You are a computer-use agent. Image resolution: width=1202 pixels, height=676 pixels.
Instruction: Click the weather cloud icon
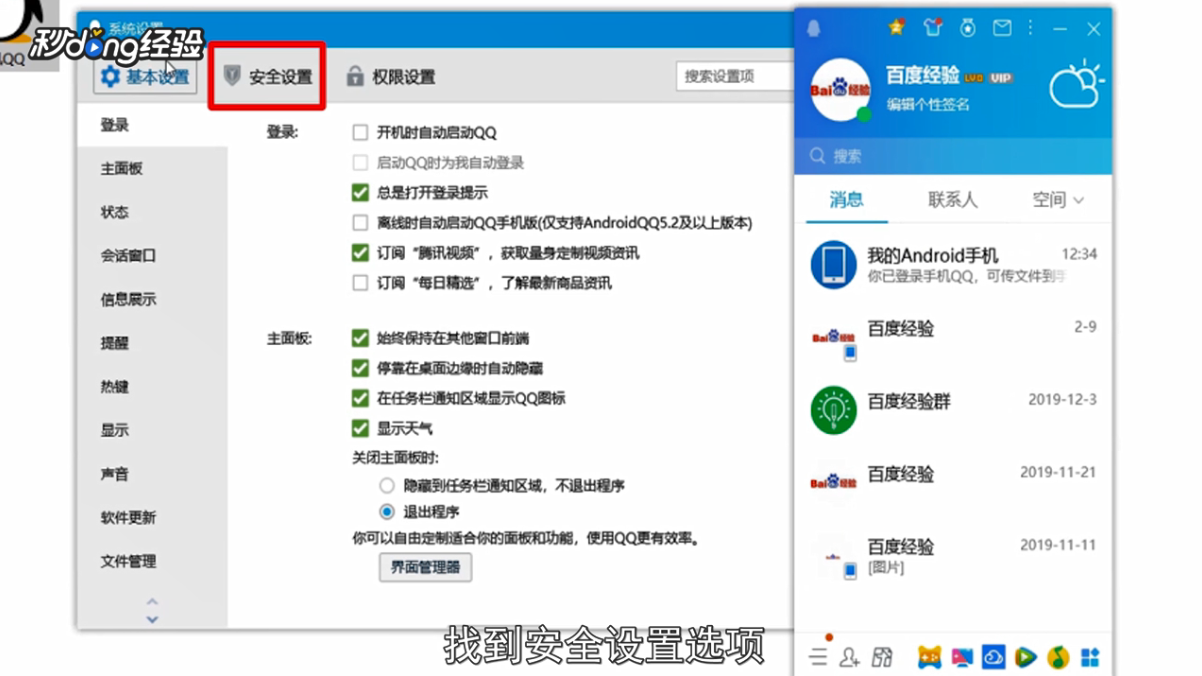(x=1075, y=86)
